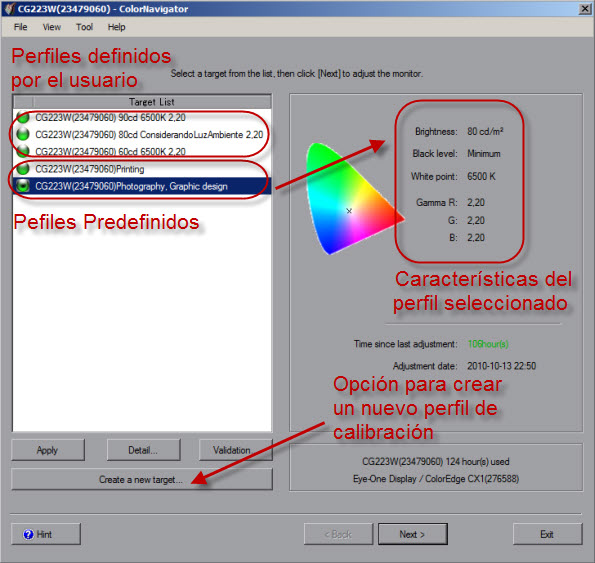595x563 pixels.
Task: Click the 106hour(s) time since adjustment value
Action: click(x=488, y=344)
